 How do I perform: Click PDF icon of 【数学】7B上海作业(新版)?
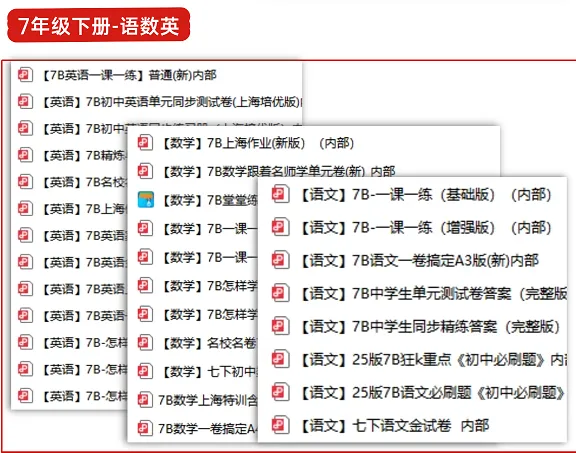coord(145,143)
